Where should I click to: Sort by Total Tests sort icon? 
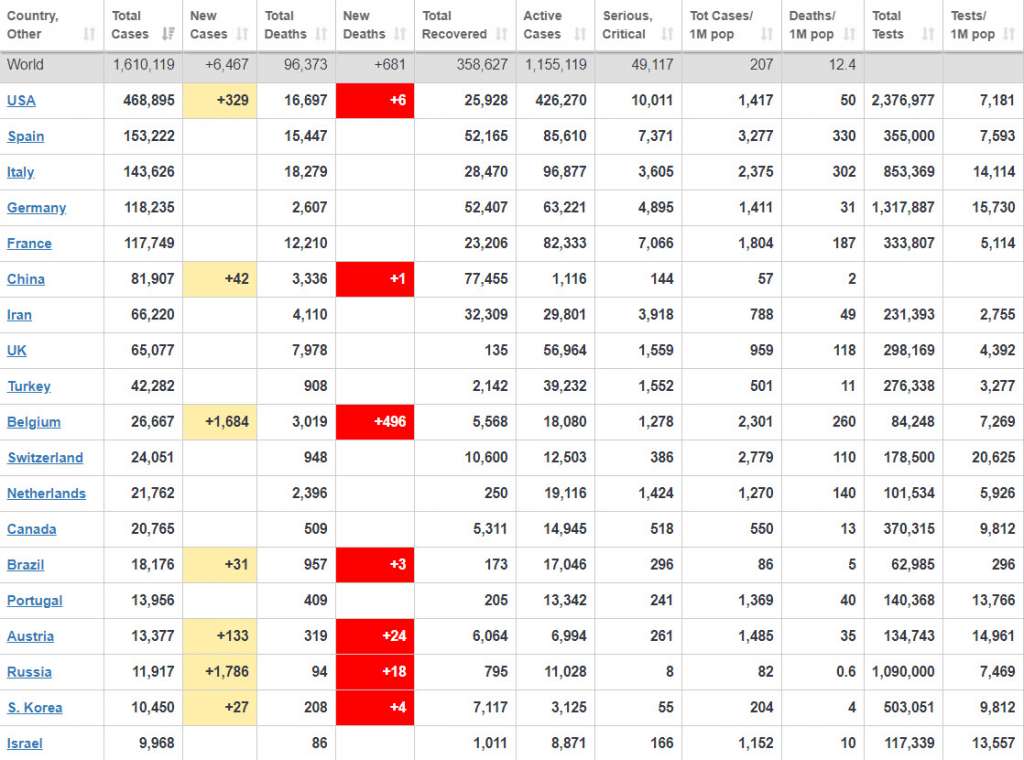928,34
